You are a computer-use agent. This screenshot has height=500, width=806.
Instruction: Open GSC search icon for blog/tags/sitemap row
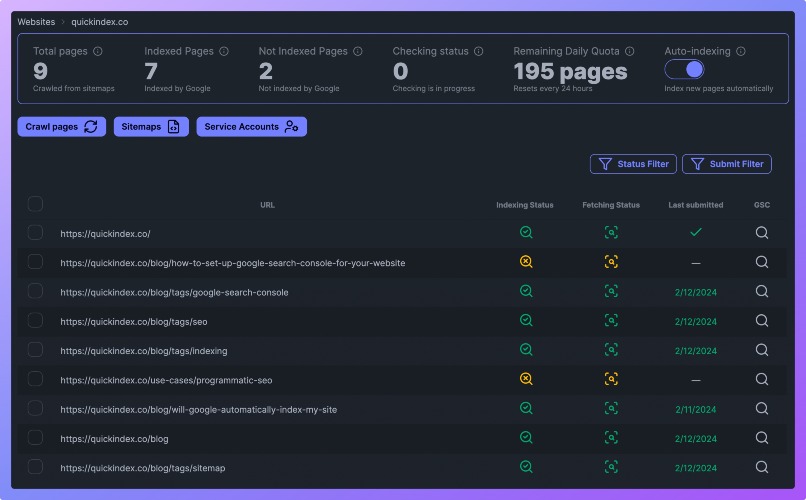pyautogui.click(x=762, y=467)
